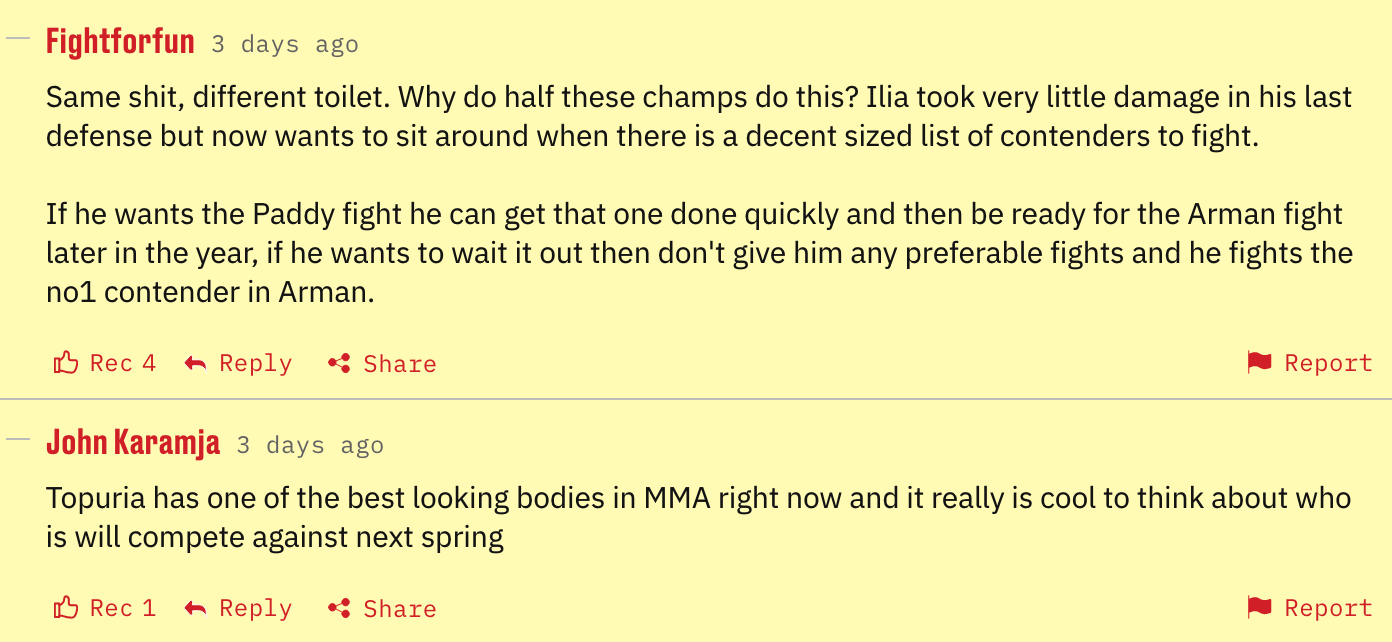The height and width of the screenshot is (642, 1392).
Task: Collapse John Karamja's comment thread
Action: [18, 439]
